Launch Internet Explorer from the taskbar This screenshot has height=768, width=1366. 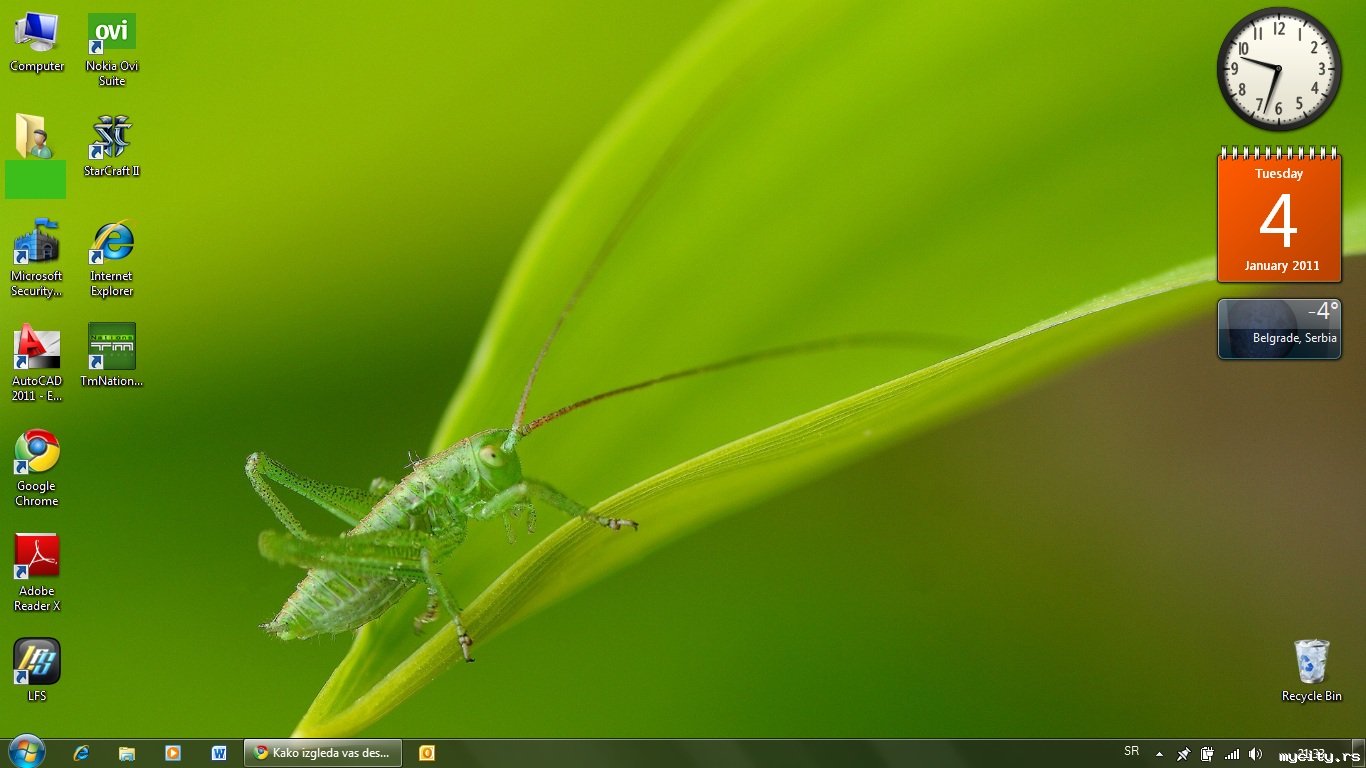(x=81, y=753)
